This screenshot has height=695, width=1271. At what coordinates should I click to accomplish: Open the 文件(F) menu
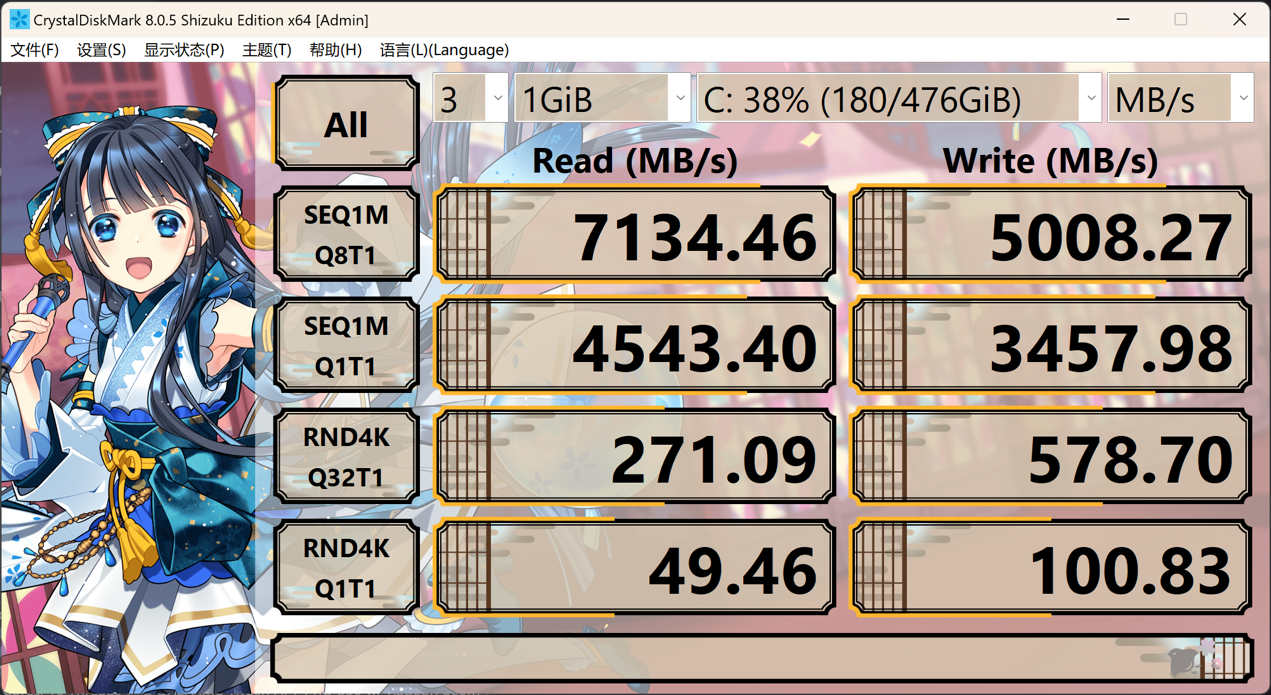(x=34, y=50)
